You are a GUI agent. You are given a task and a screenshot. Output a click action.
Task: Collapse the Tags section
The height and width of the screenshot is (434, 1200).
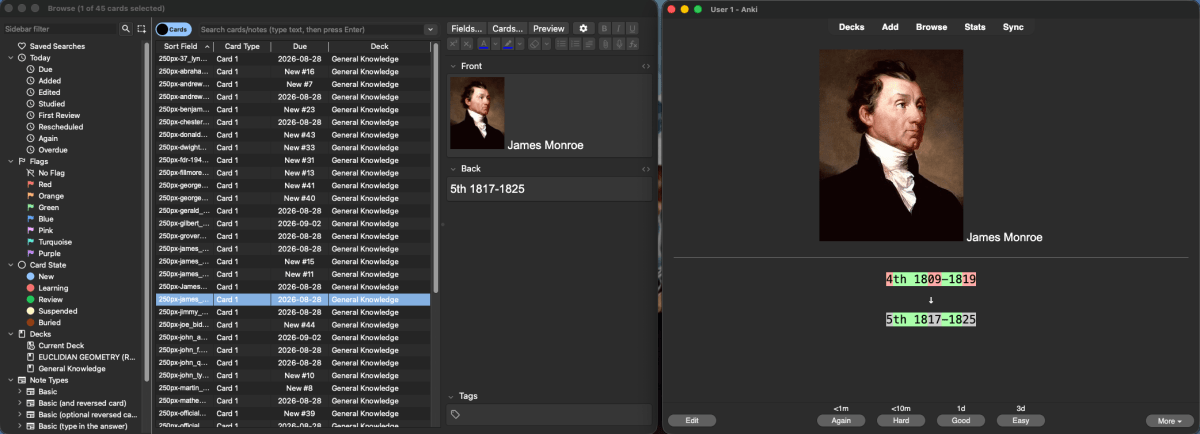point(452,396)
